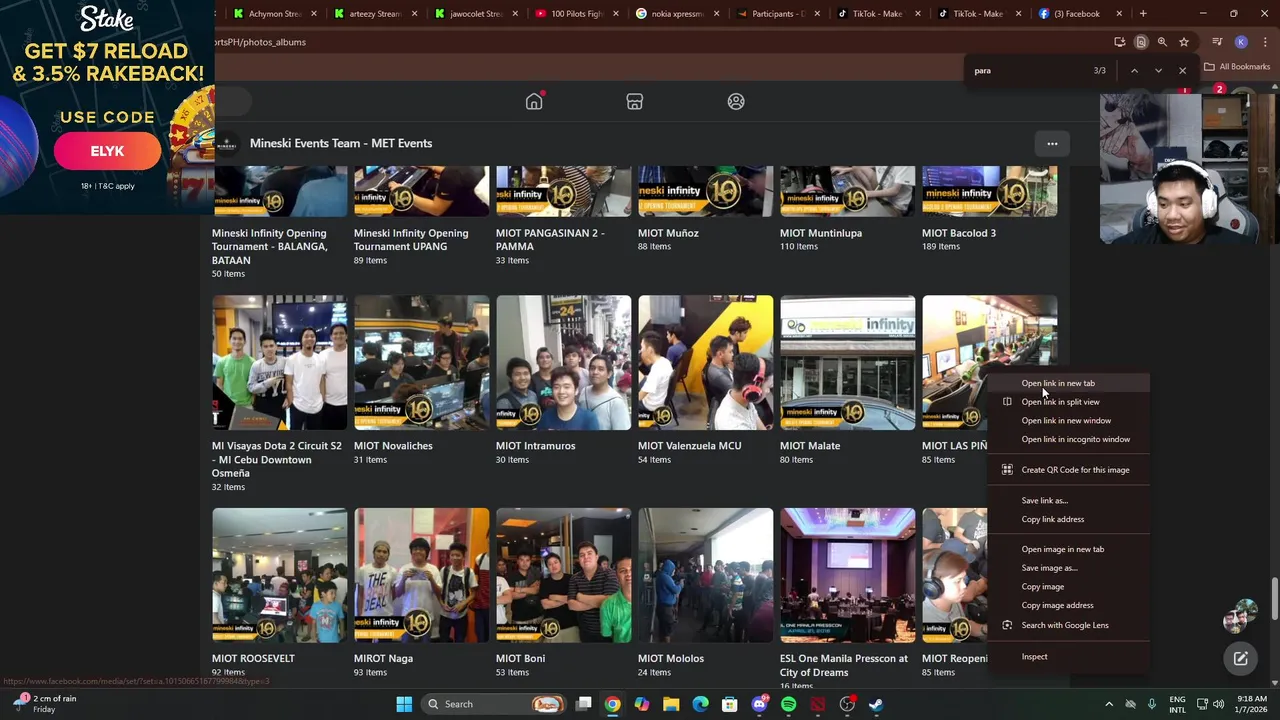The height and width of the screenshot is (720, 1280).
Task: Choose 'Copy link address' from the context menu
Action: pos(1052,519)
